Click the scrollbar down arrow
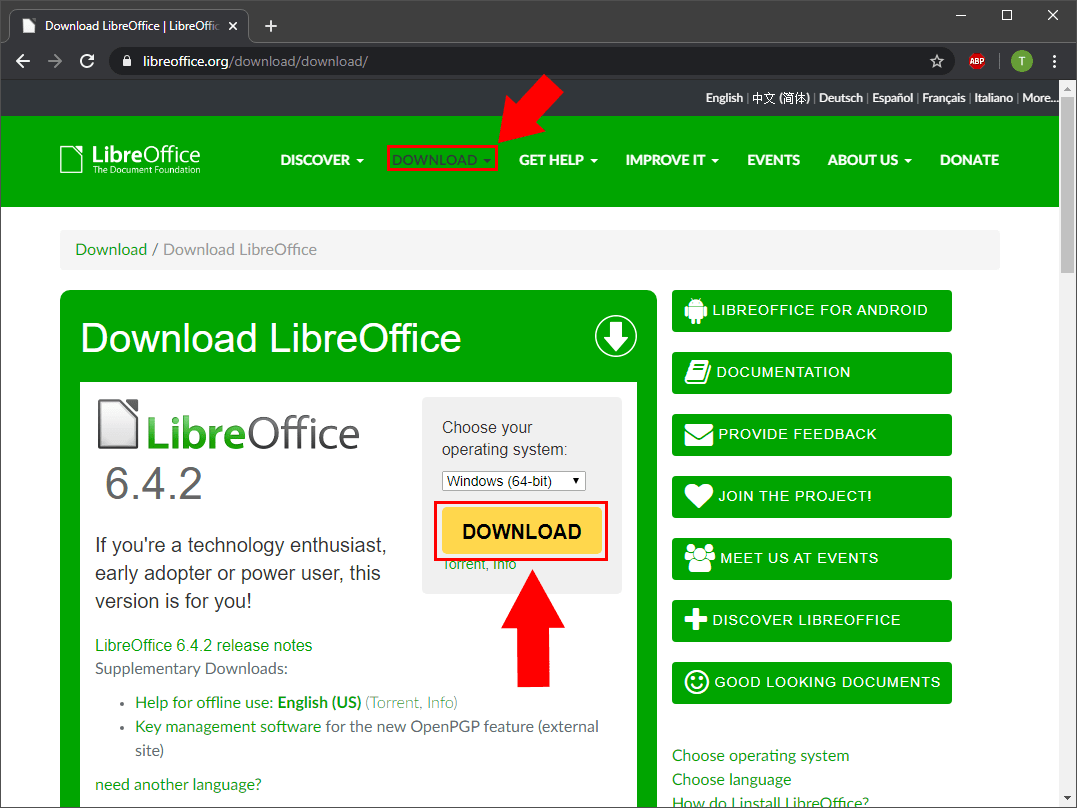This screenshot has height=808, width=1077. click(x=1067, y=799)
